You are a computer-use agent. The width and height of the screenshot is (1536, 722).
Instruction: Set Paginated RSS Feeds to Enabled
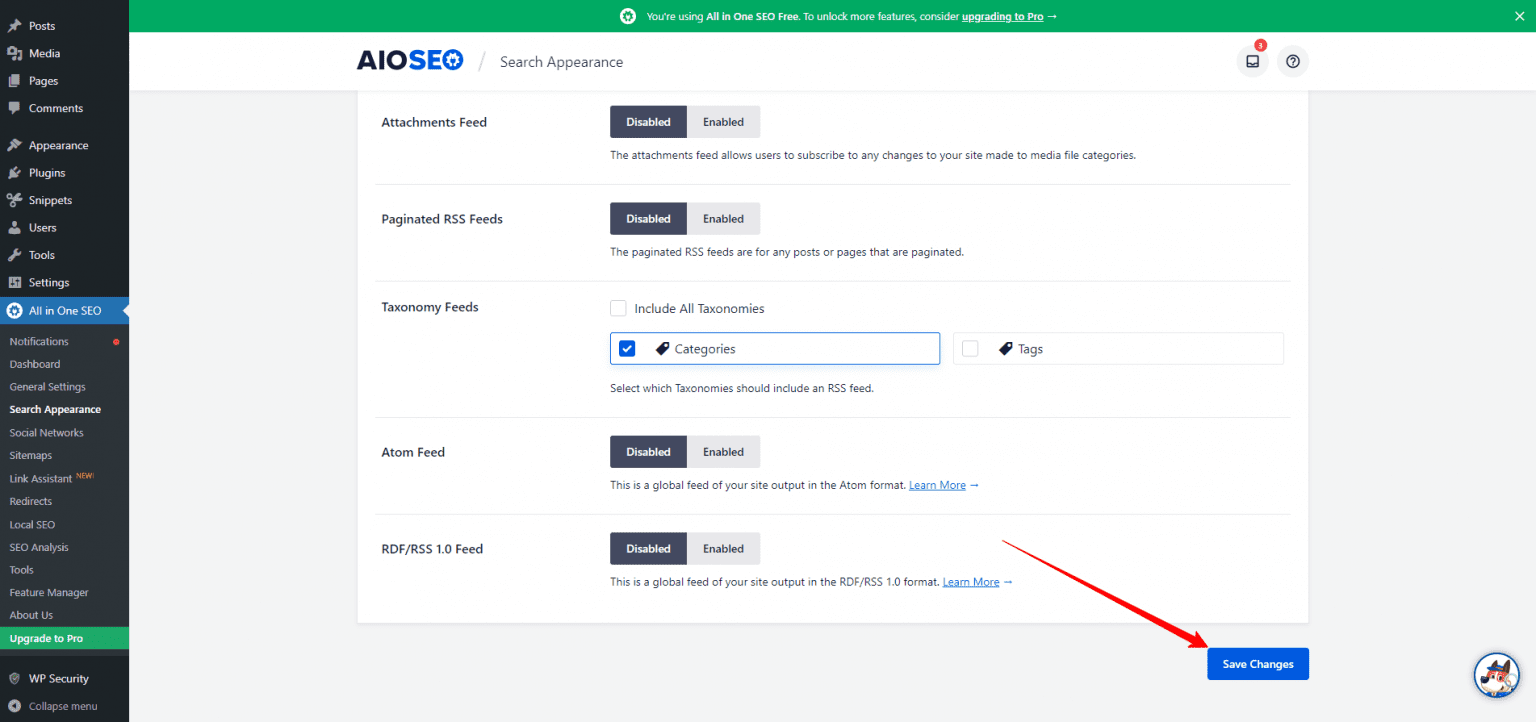click(723, 219)
